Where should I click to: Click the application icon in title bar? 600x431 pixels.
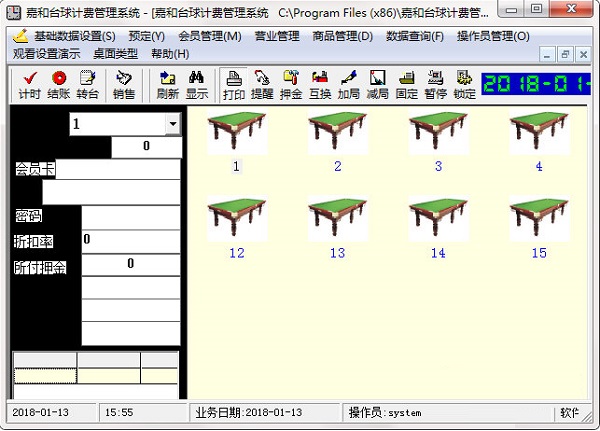(x=14, y=13)
